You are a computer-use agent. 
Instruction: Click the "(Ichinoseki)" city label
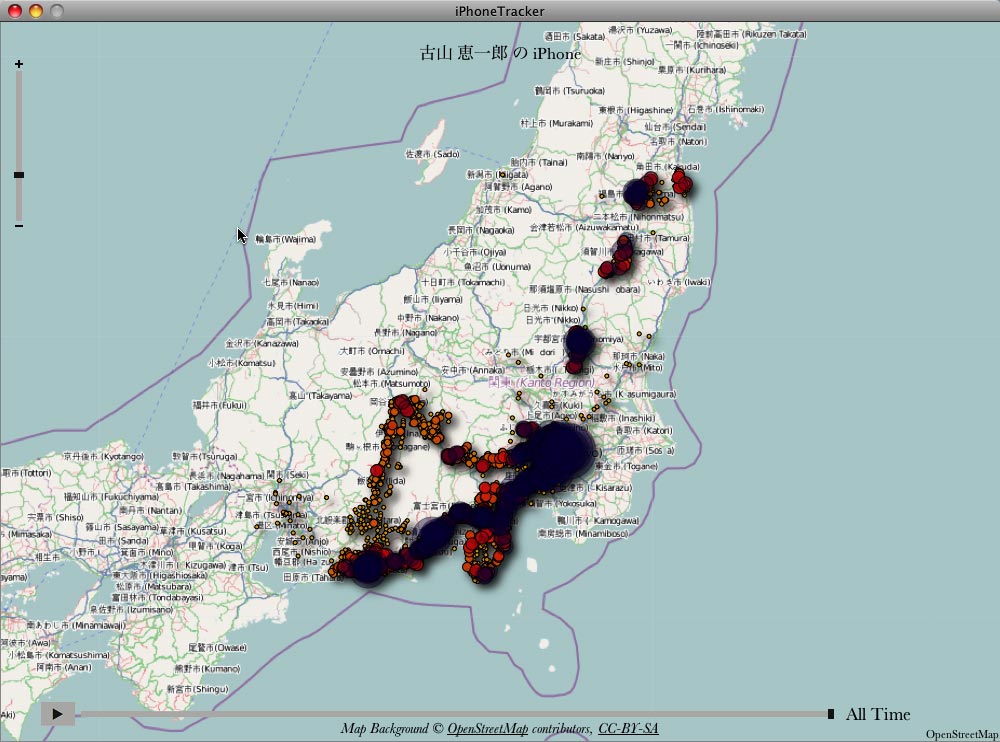tap(716, 45)
